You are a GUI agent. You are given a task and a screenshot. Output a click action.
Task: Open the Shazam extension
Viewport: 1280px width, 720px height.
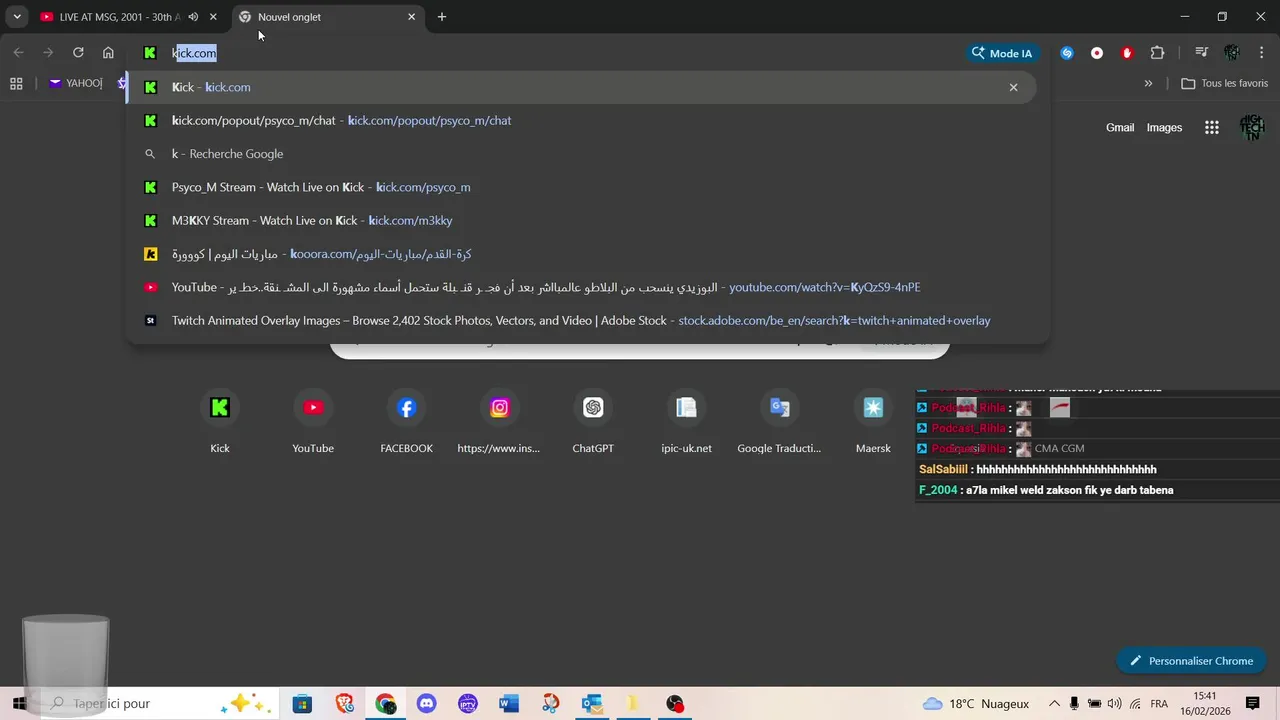pos(1067,53)
